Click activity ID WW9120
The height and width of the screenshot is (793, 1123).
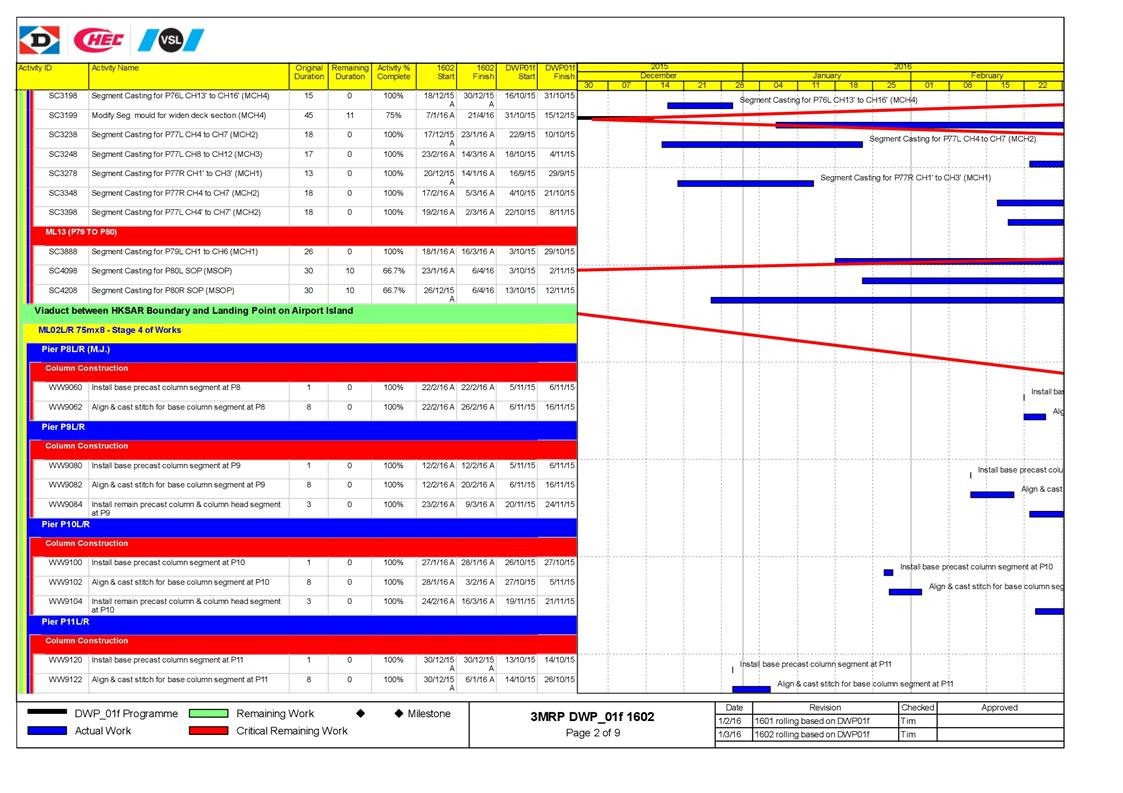click(x=65, y=660)
